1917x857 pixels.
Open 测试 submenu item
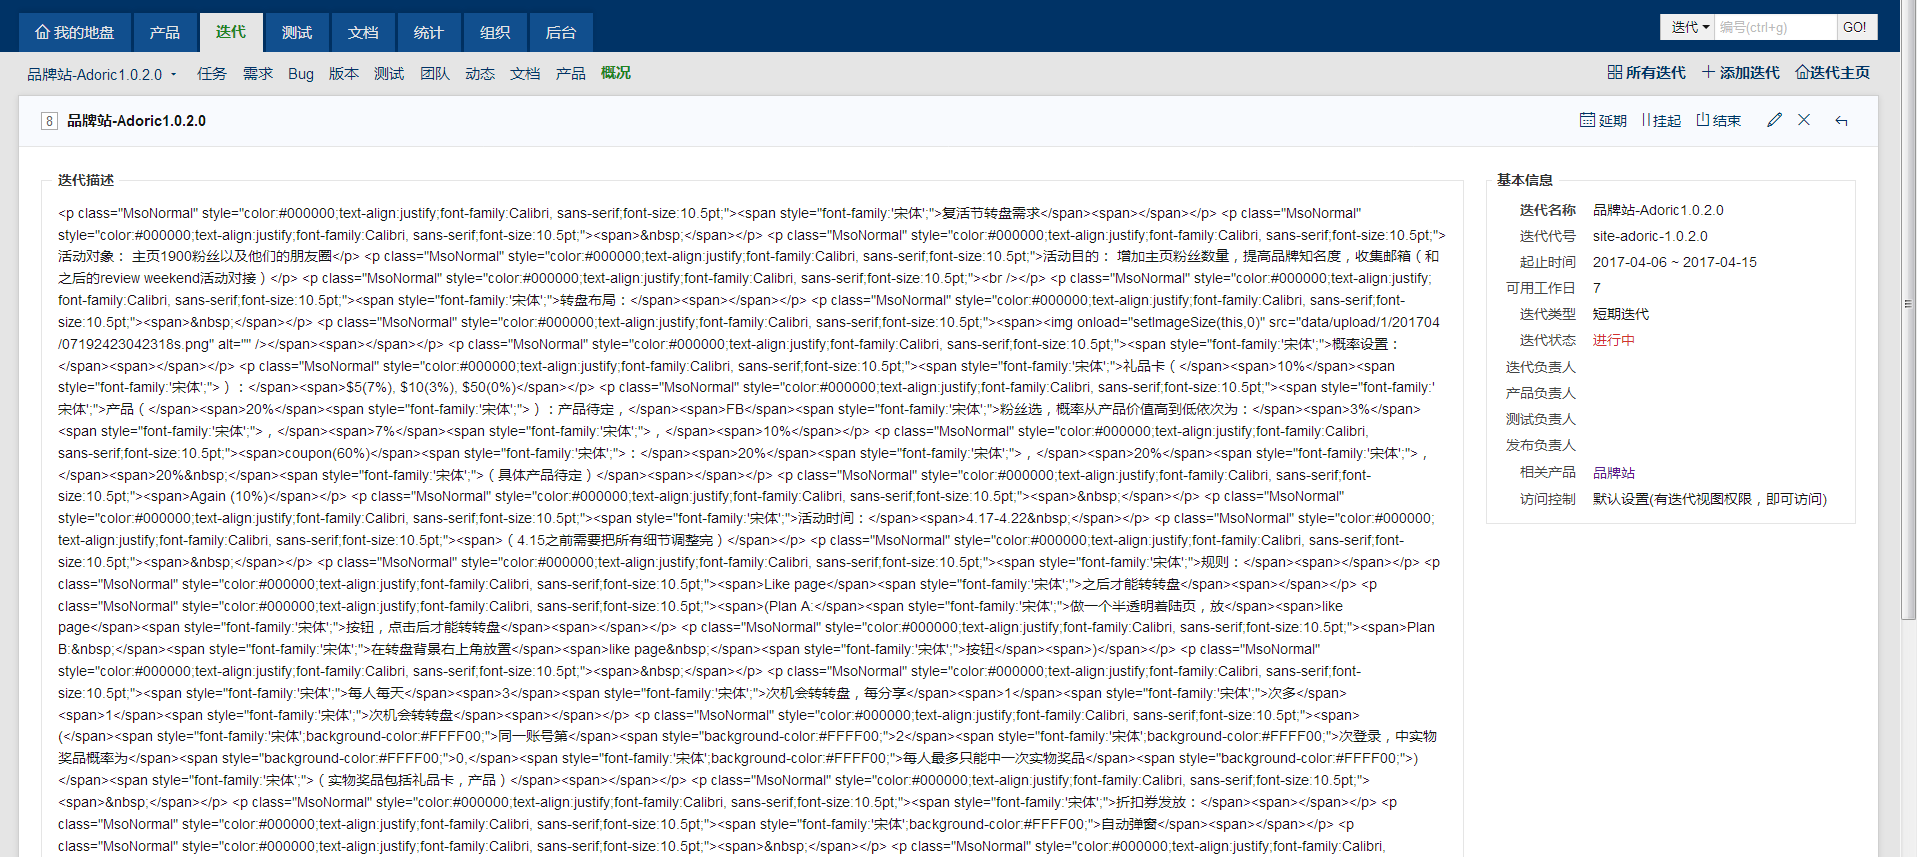point(389,73)
